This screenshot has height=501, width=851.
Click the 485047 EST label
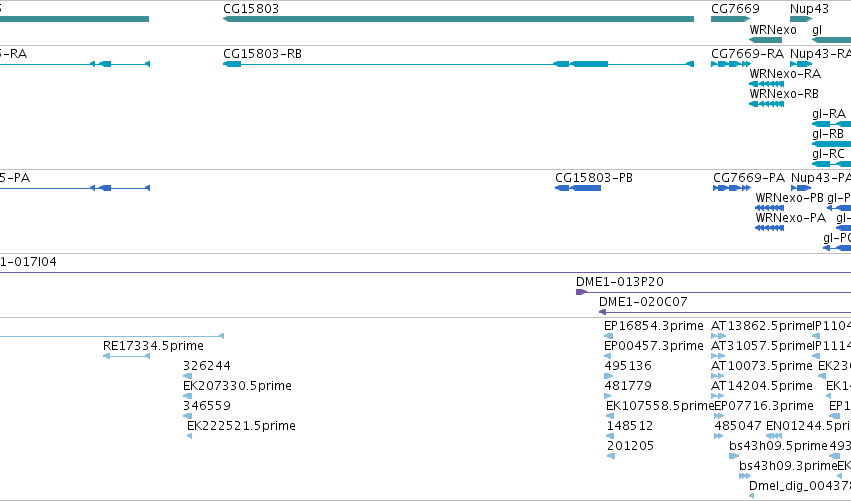(x=738, y=426)
